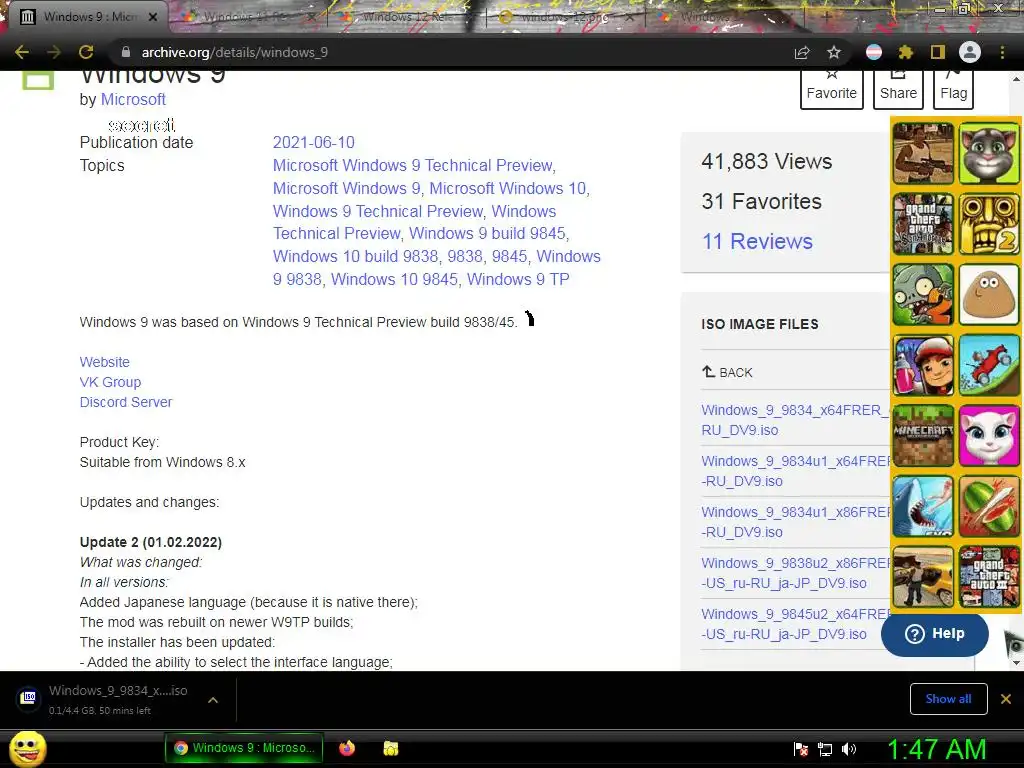Open the VK Group link
Image resolution: width=1024 pixels, height=768 pixels.
[x=110, y=382]
